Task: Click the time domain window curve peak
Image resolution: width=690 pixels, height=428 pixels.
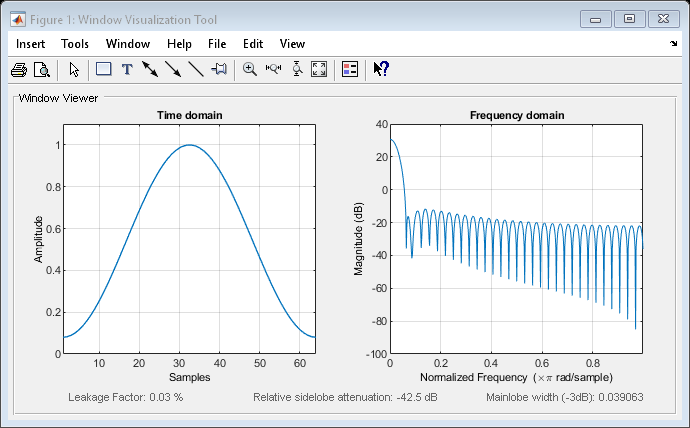Action: (x=190, y=145)
